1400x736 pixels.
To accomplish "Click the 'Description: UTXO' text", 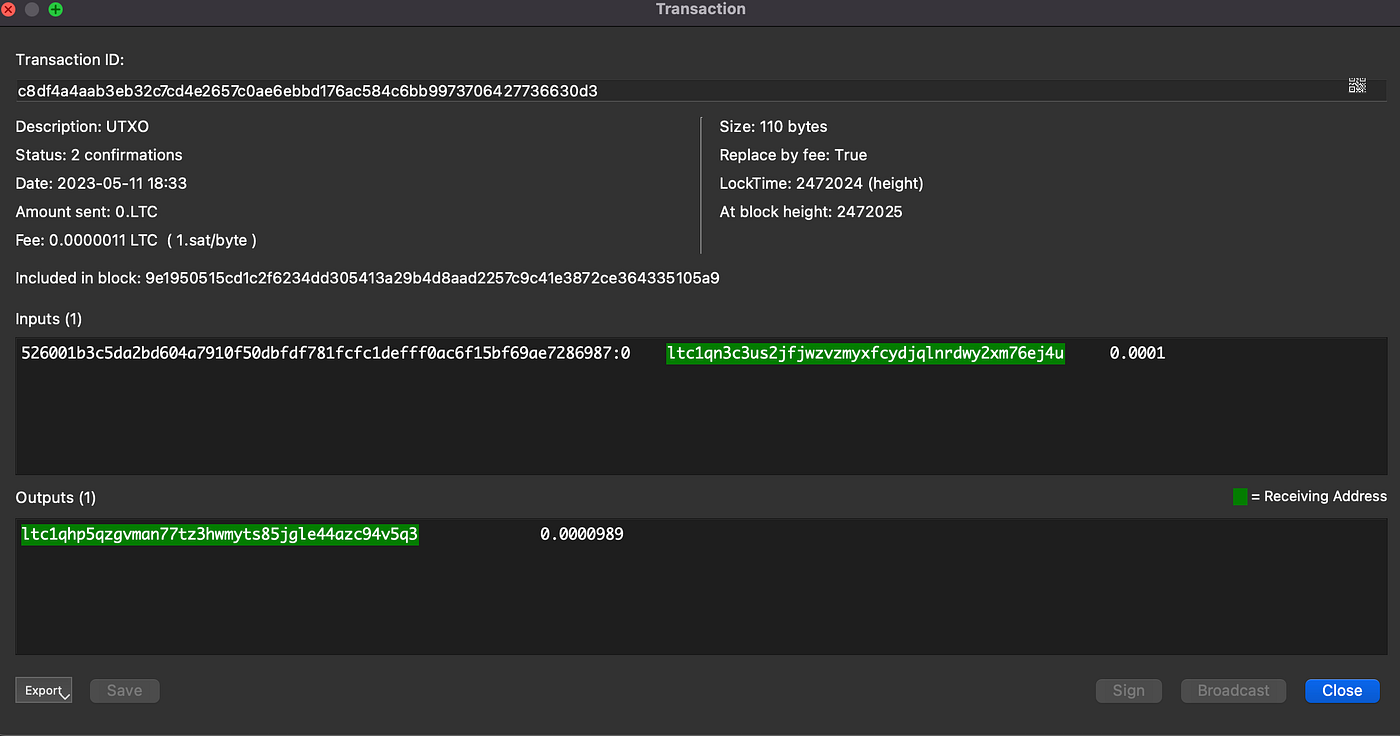I will coord(82,127).
